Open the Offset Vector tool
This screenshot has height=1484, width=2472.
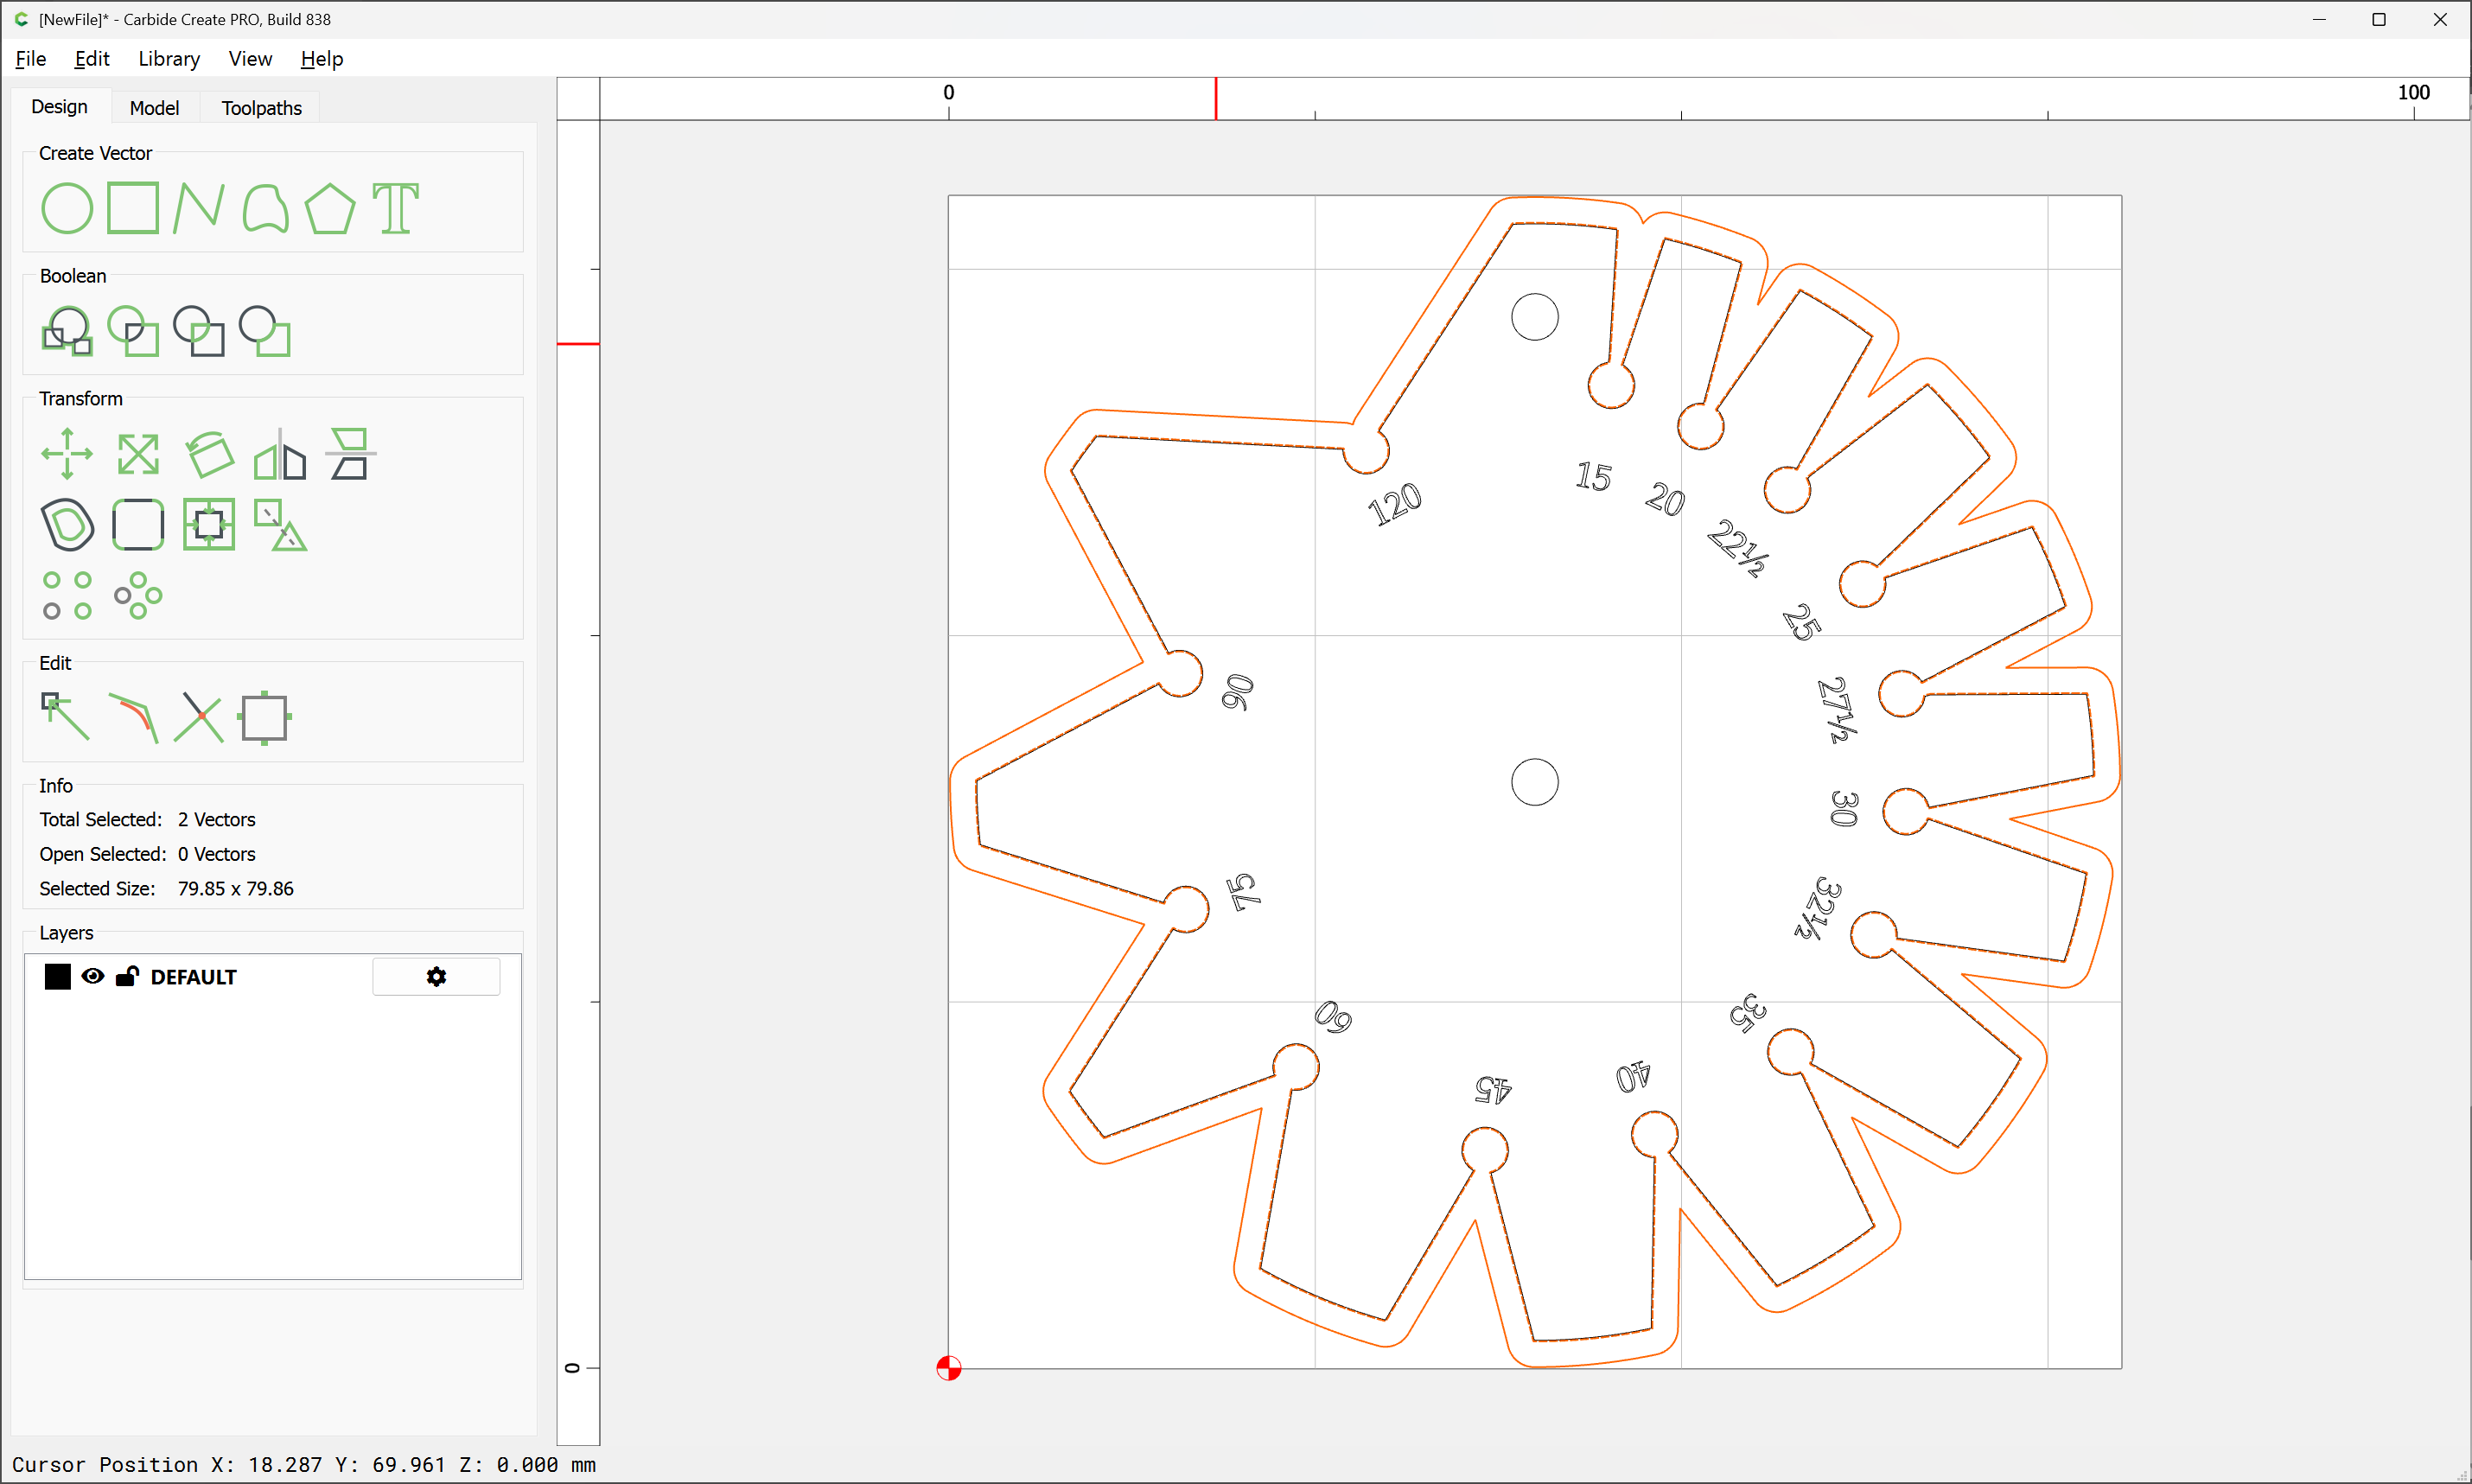pos(67,525)
